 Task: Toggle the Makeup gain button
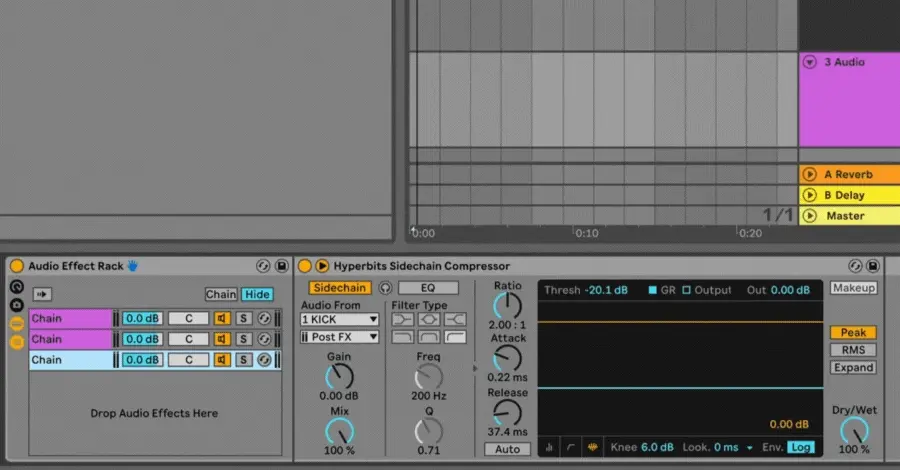(854, 288)
